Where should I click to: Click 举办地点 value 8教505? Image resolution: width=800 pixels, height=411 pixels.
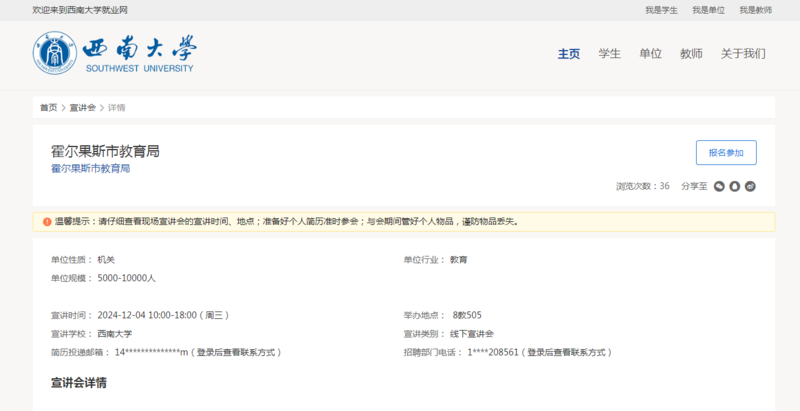click(x=467, y=315)
